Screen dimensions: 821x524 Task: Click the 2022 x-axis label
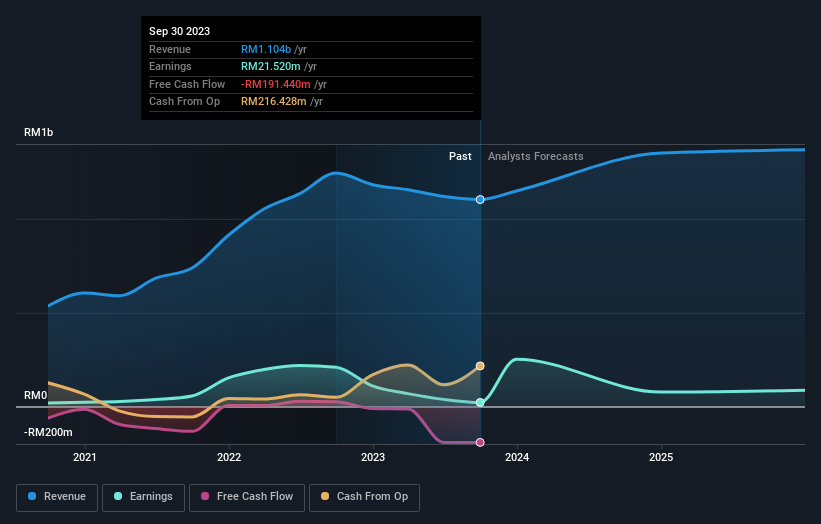coord(229,457)
